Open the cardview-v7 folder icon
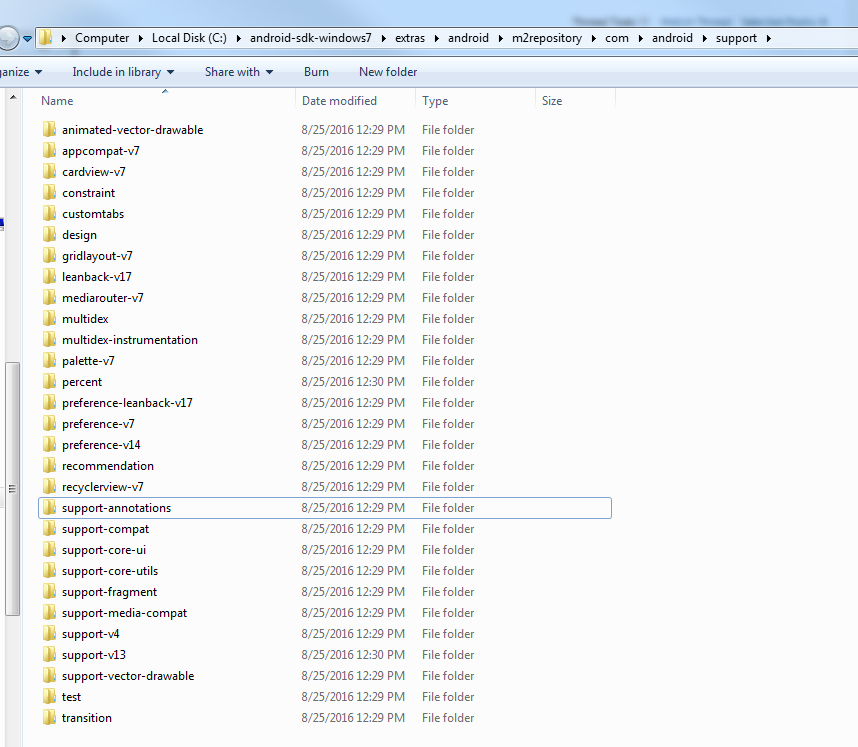 50,171
